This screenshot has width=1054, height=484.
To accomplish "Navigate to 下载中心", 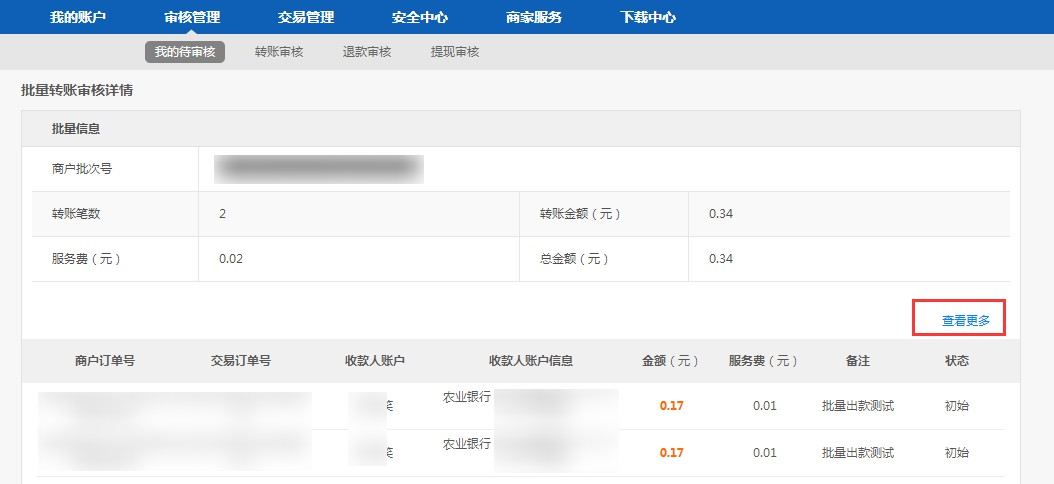I will pyautogui.click(x=648, y=17).
